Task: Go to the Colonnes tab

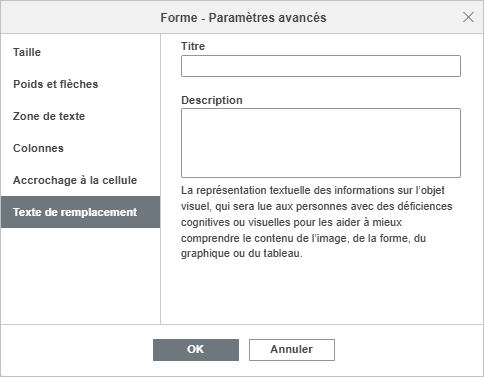Action: coord(80,148)
